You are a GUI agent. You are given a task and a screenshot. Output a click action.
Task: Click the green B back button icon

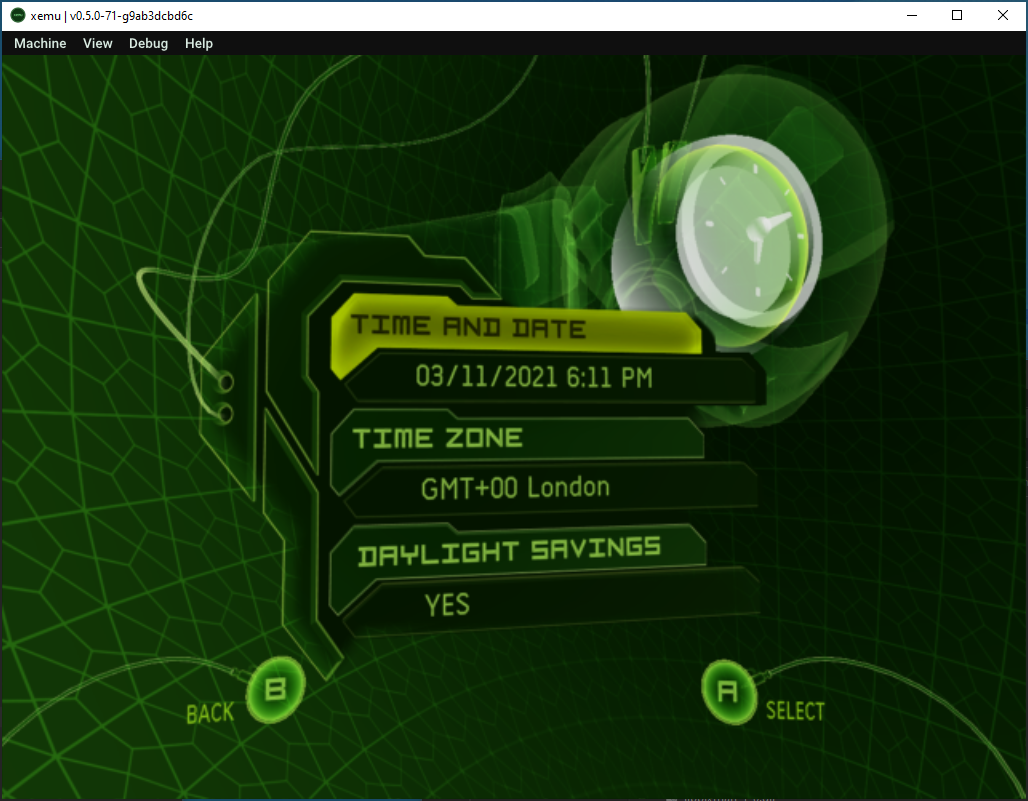tap(274, 689)
